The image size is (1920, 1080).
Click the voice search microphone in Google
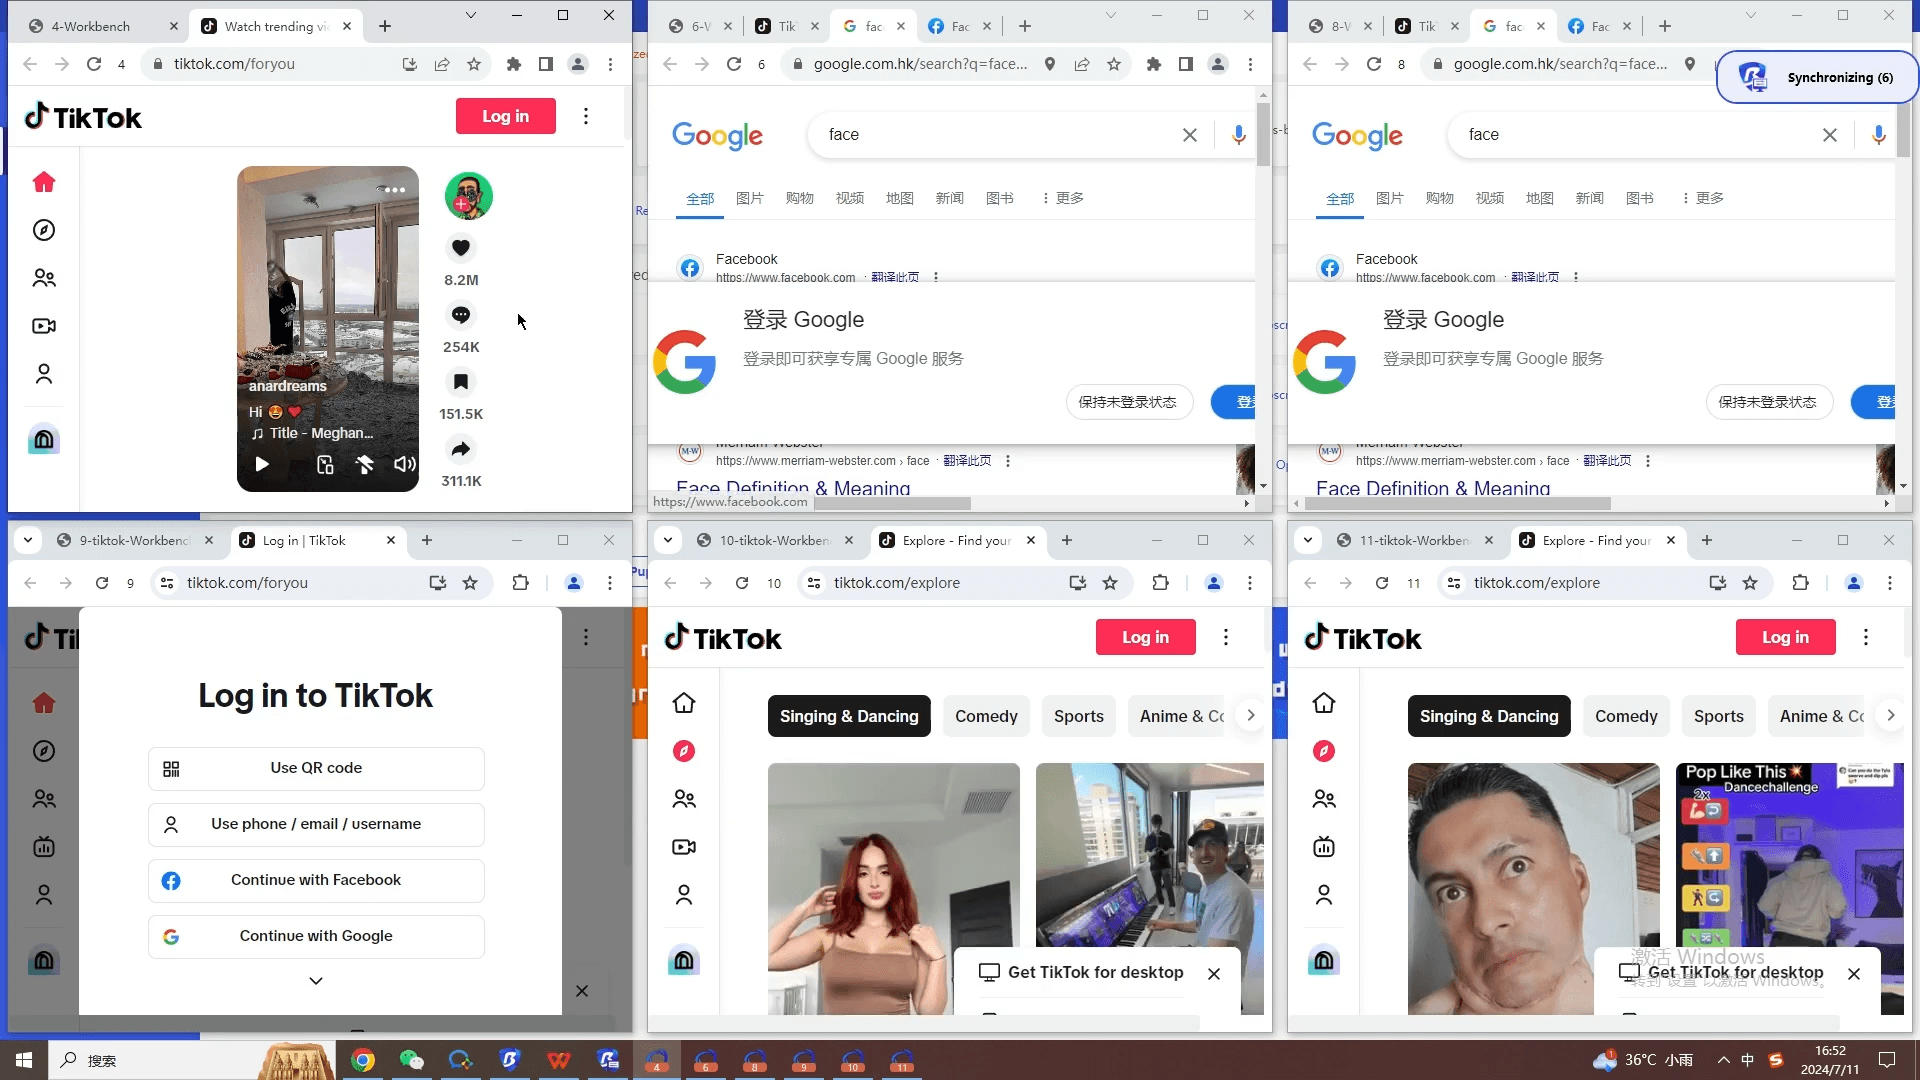(x=1239, y=135)
